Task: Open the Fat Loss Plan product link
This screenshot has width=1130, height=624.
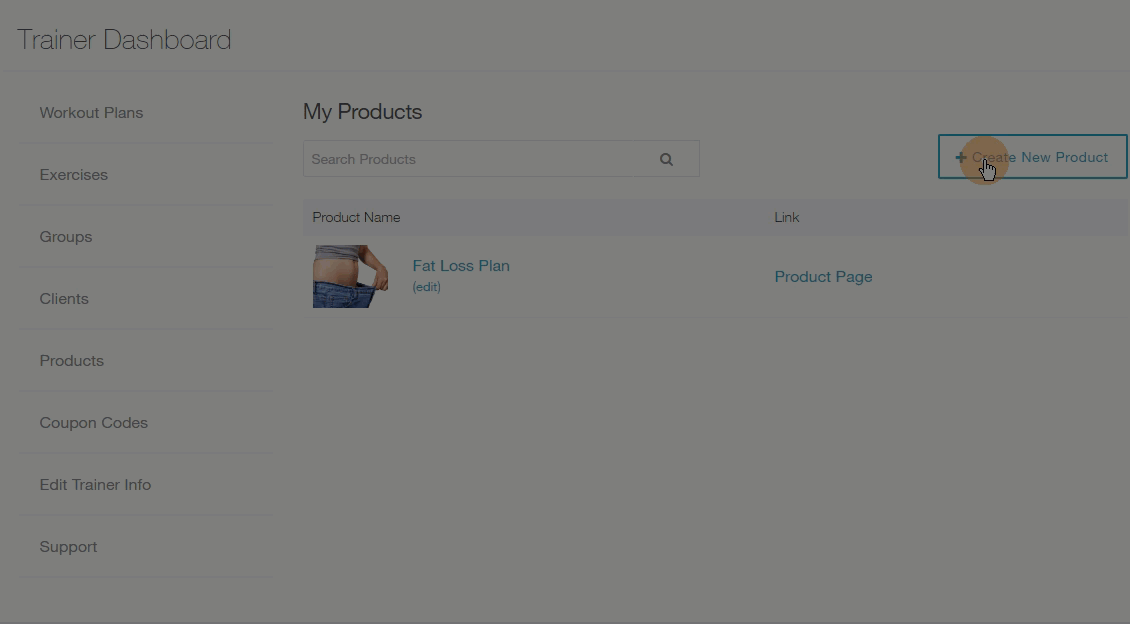Action: pyautogui.click(x=461, y=265)
